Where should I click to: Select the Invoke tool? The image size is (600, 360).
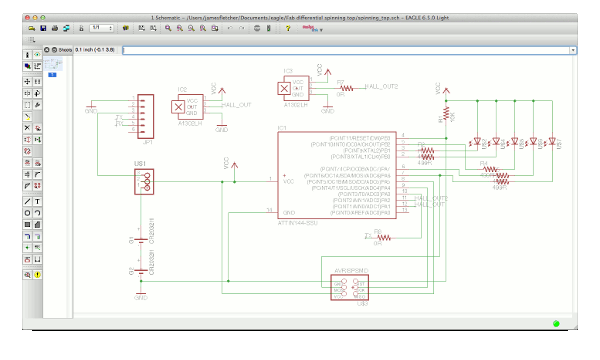click(x=37, y=186)
